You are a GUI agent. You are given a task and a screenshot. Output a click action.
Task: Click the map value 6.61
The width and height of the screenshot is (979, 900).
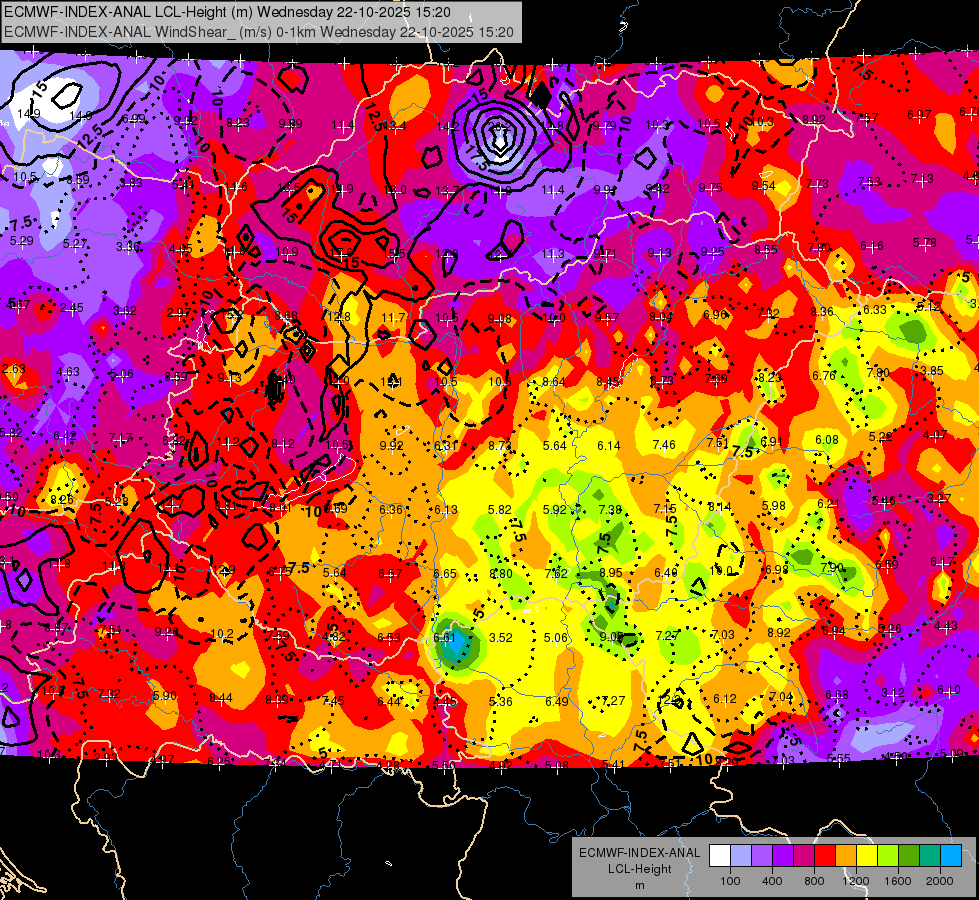(445, 638)
